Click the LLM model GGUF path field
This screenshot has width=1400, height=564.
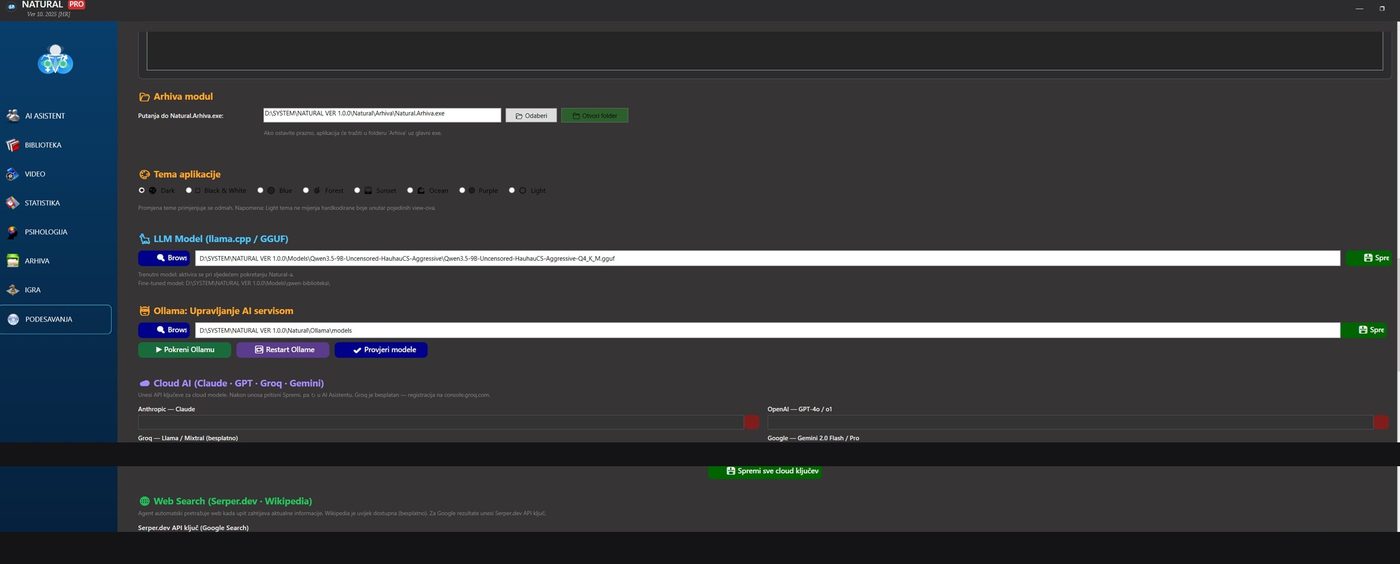(767, 258)
